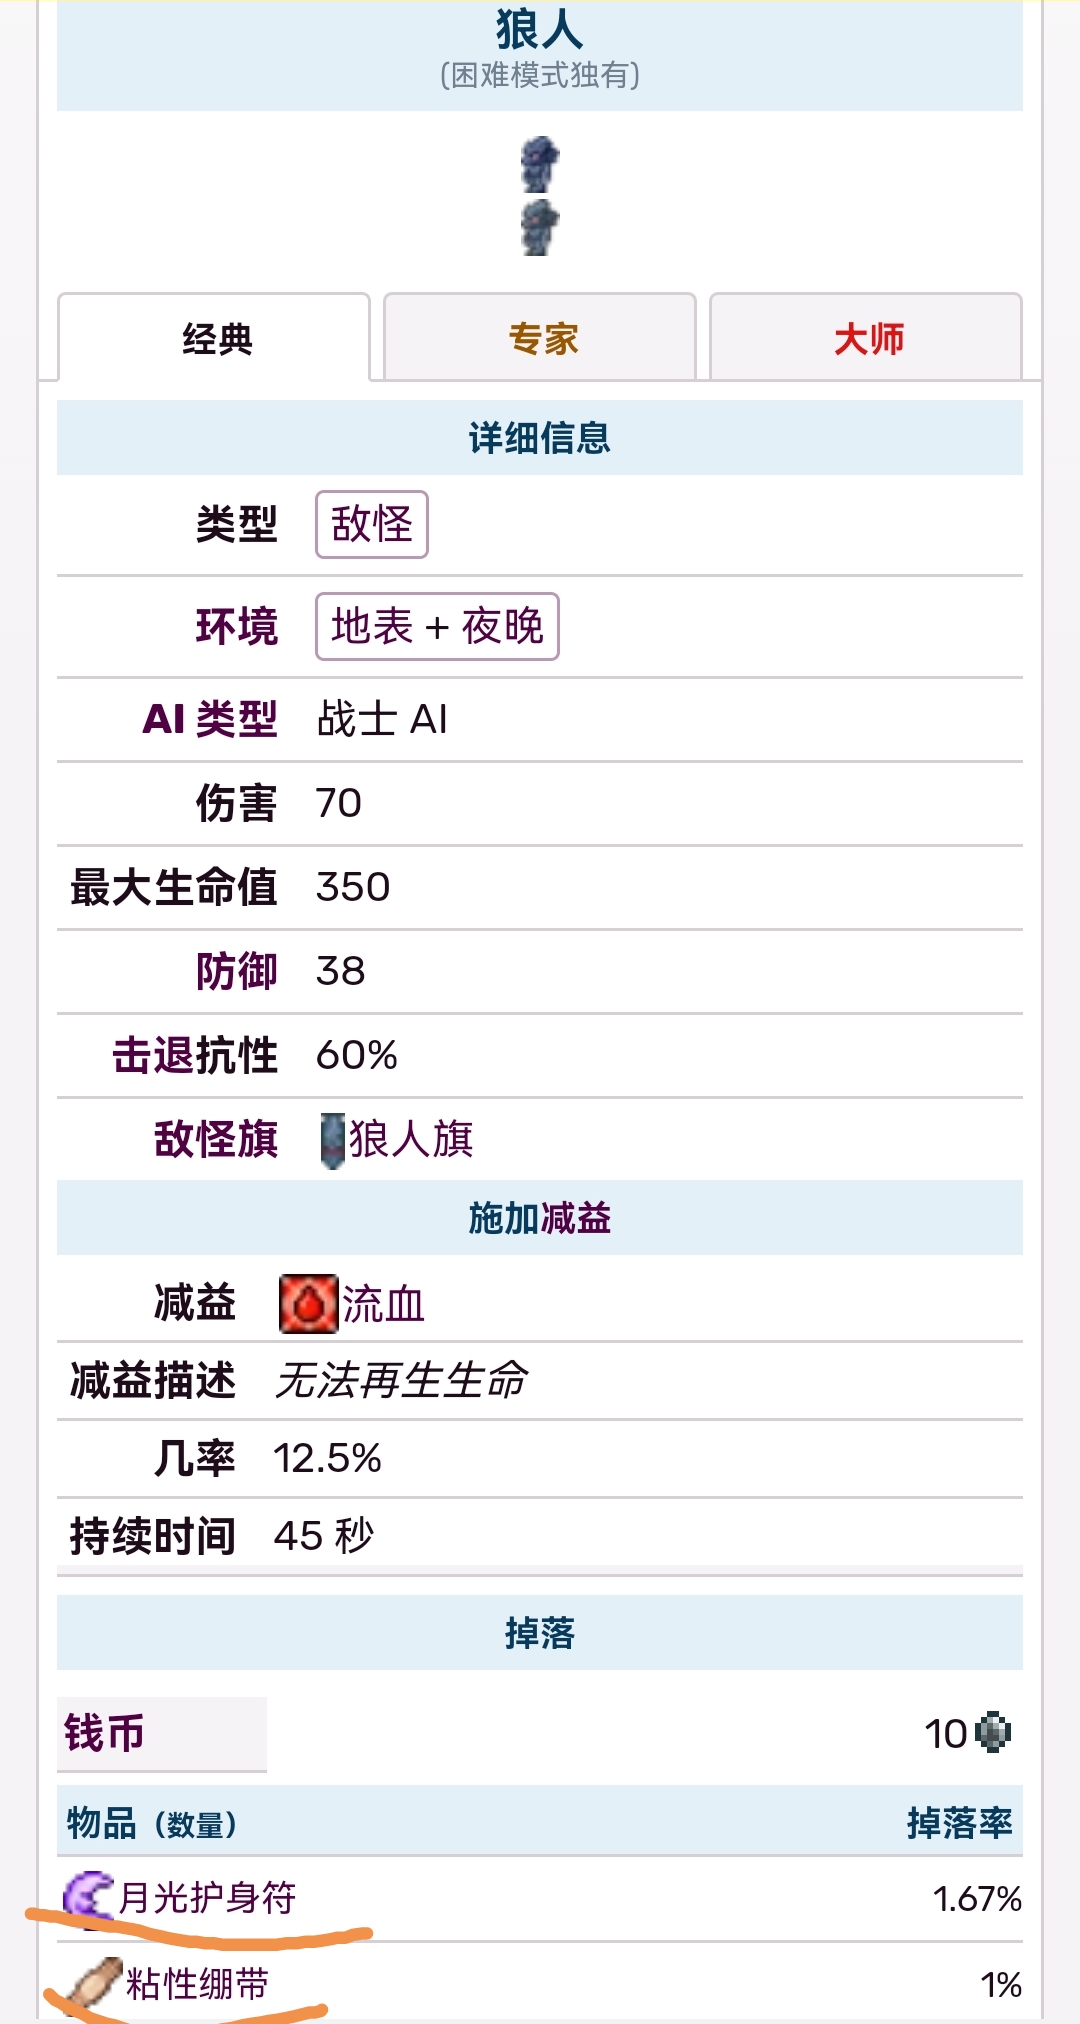The width and height of the screenshot is (1080, 2024).
Task: Click the 击退抗性 label link
Action: (195, 1055)
